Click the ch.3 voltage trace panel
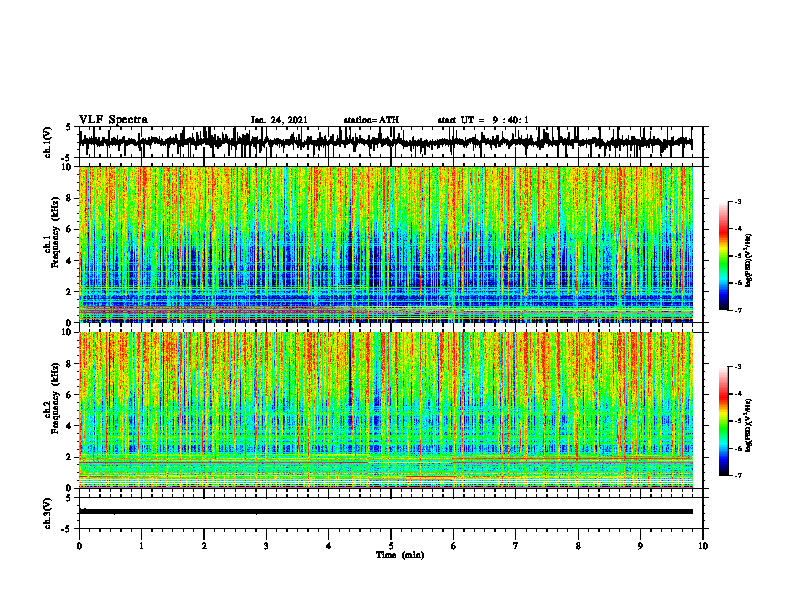Image resolution: width=792 pixels, height=612 pixels. [390, 513]
